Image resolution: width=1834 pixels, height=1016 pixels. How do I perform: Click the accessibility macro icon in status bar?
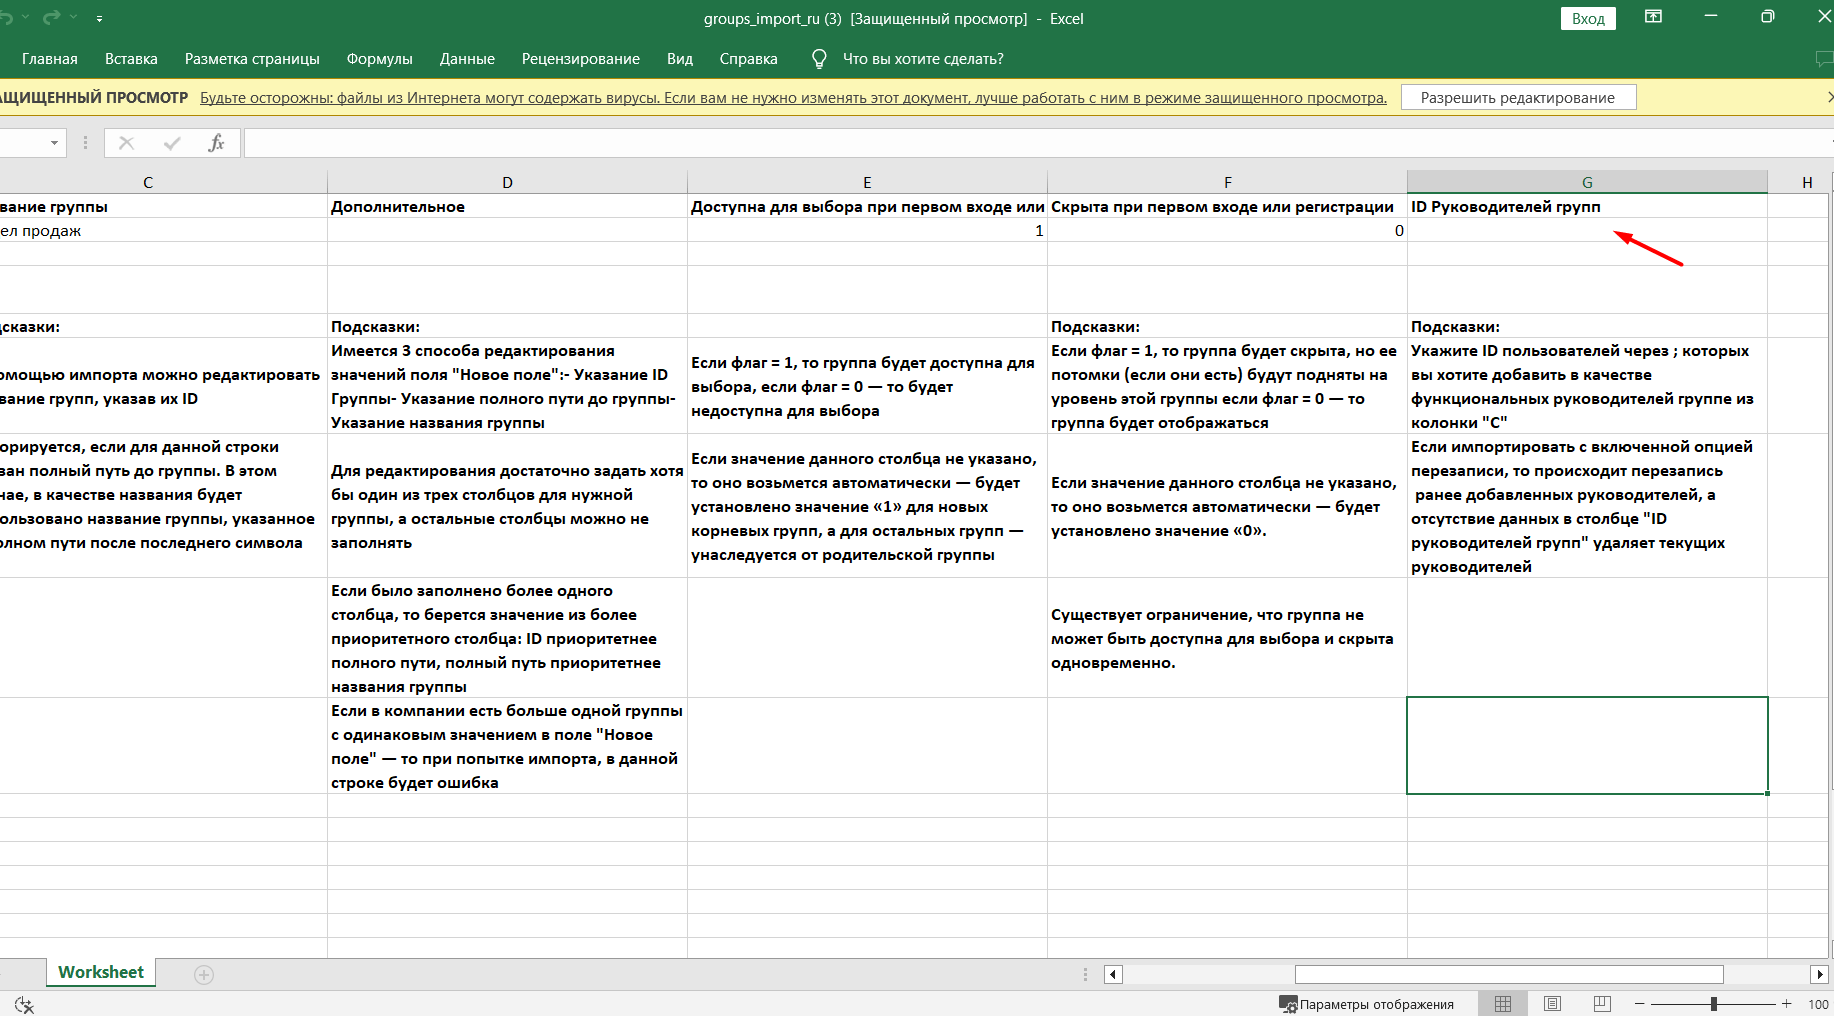(24, 1004)
